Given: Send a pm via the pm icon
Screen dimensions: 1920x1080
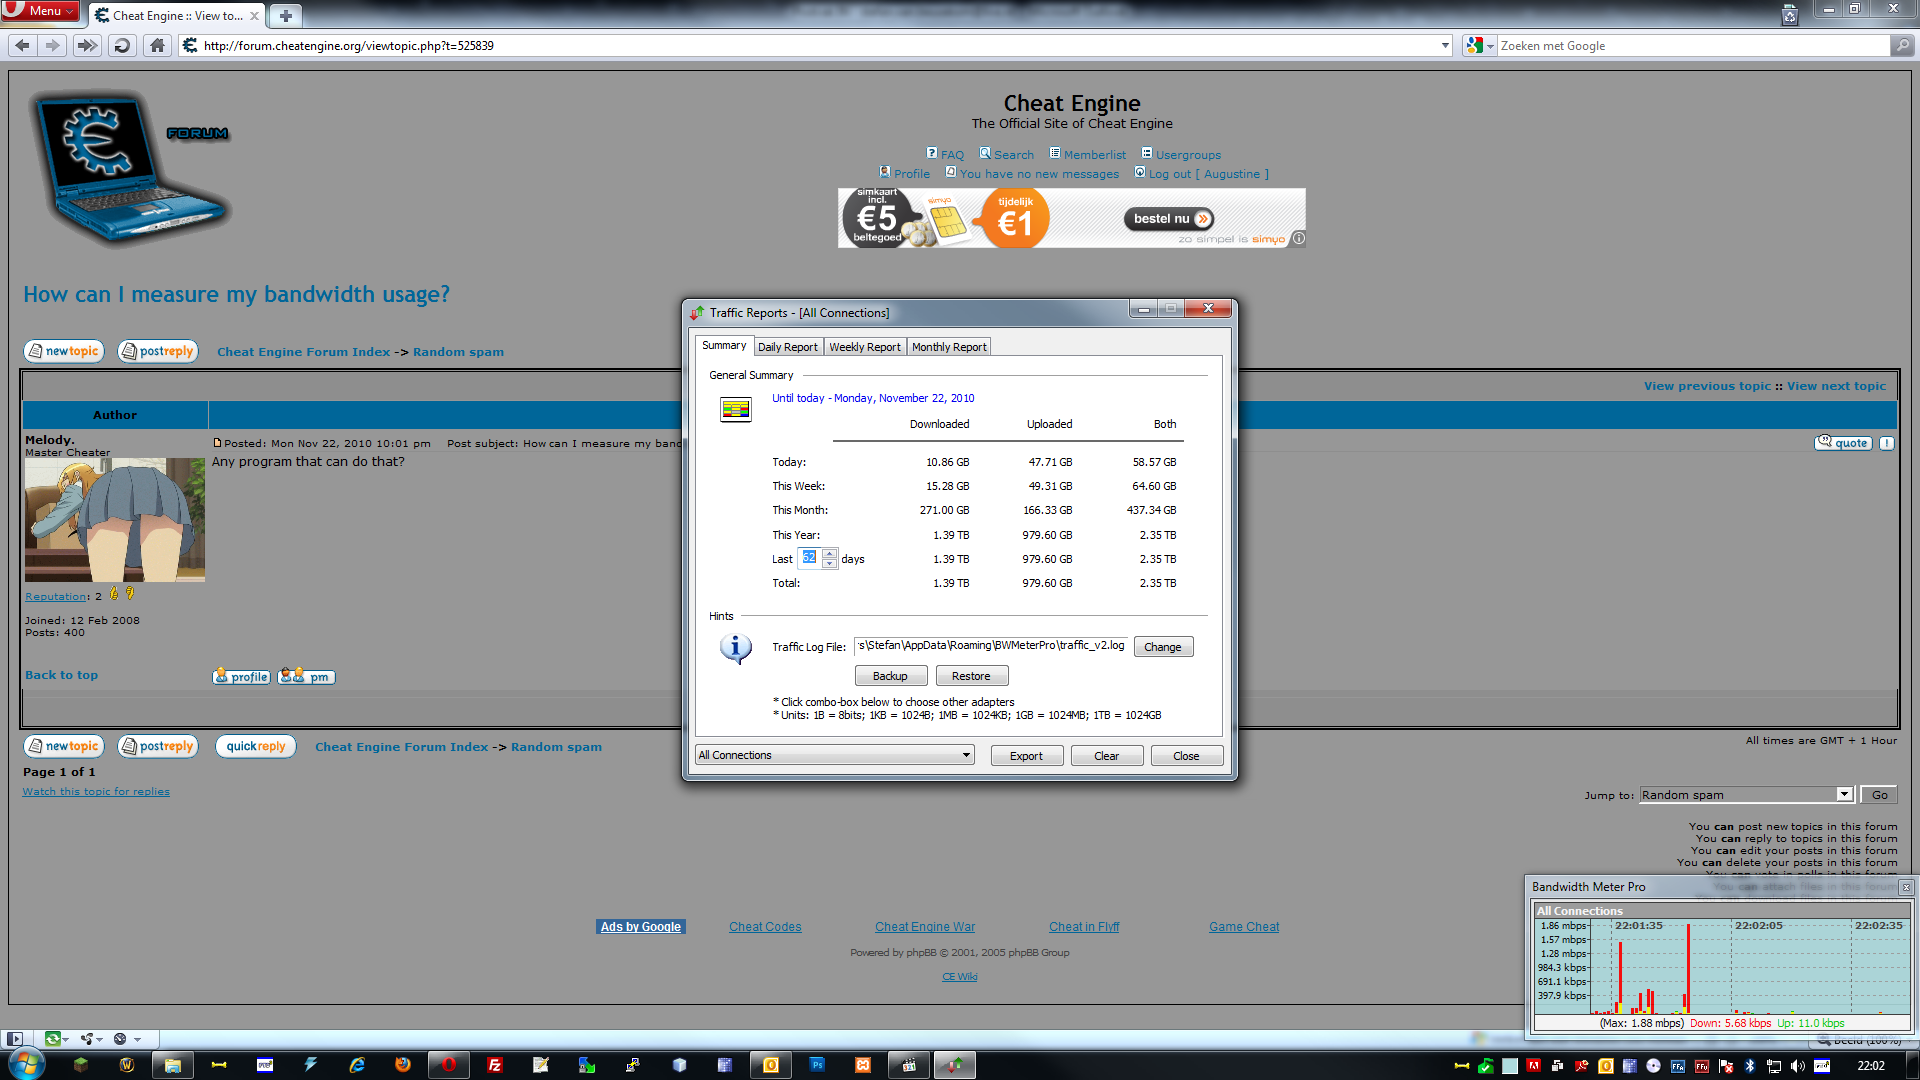Looking at the screenshot, I should click(x=306, y=676).
